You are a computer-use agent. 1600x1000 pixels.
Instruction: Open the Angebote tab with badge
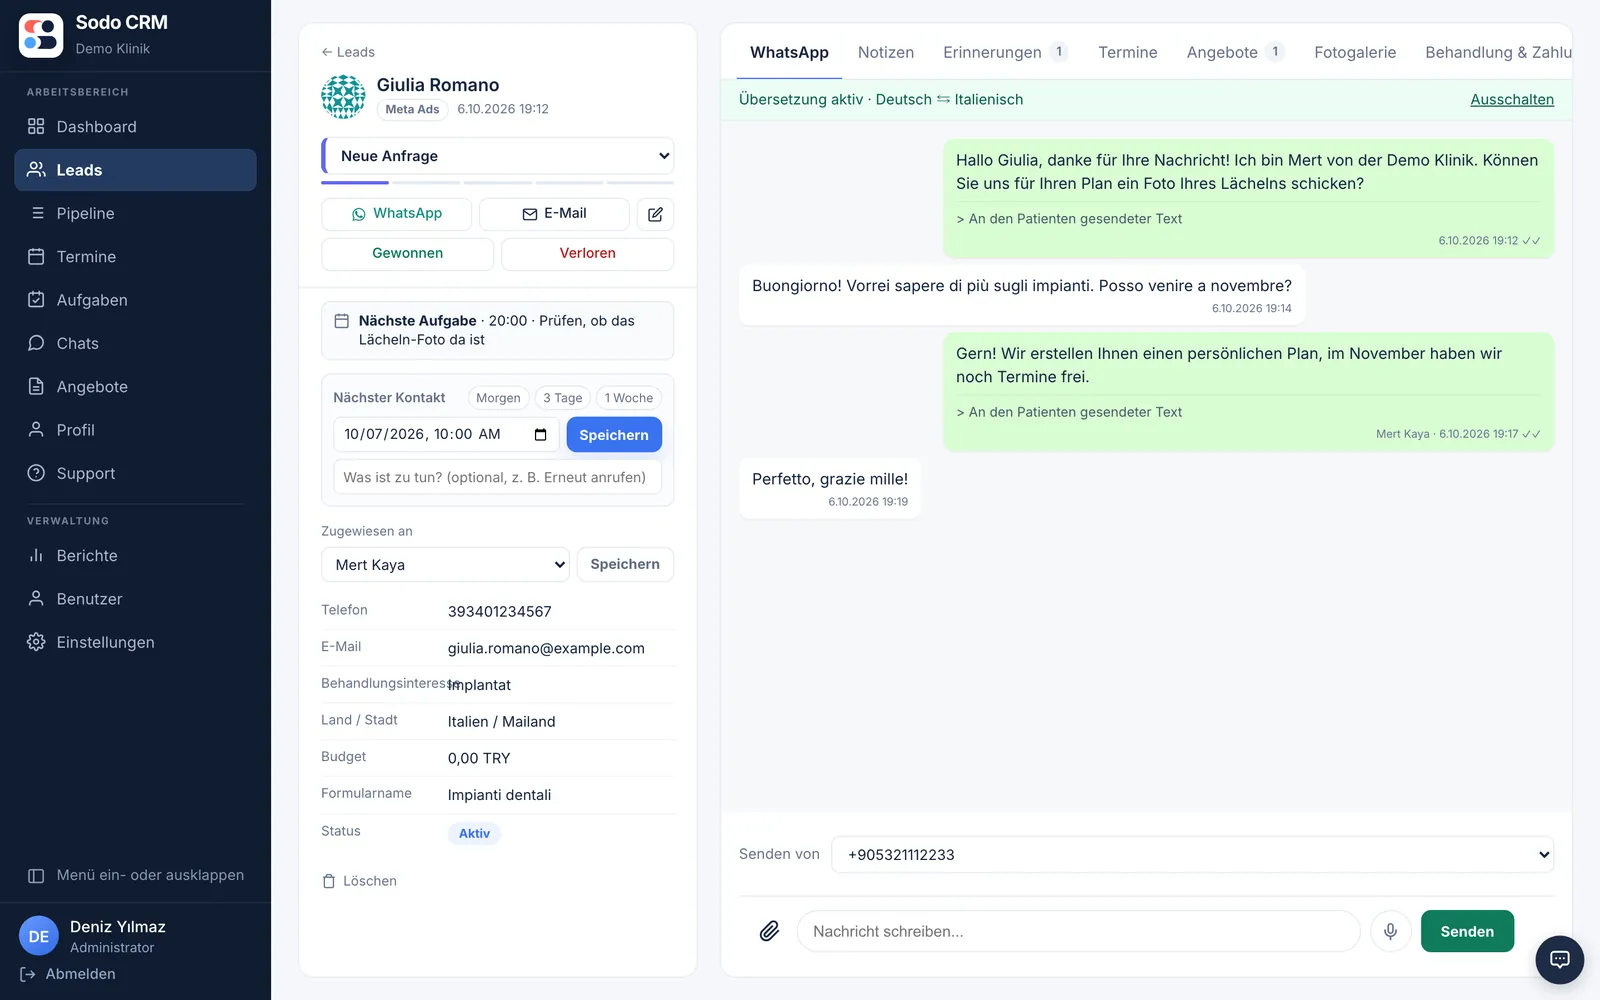click(x=1235, y=52)
